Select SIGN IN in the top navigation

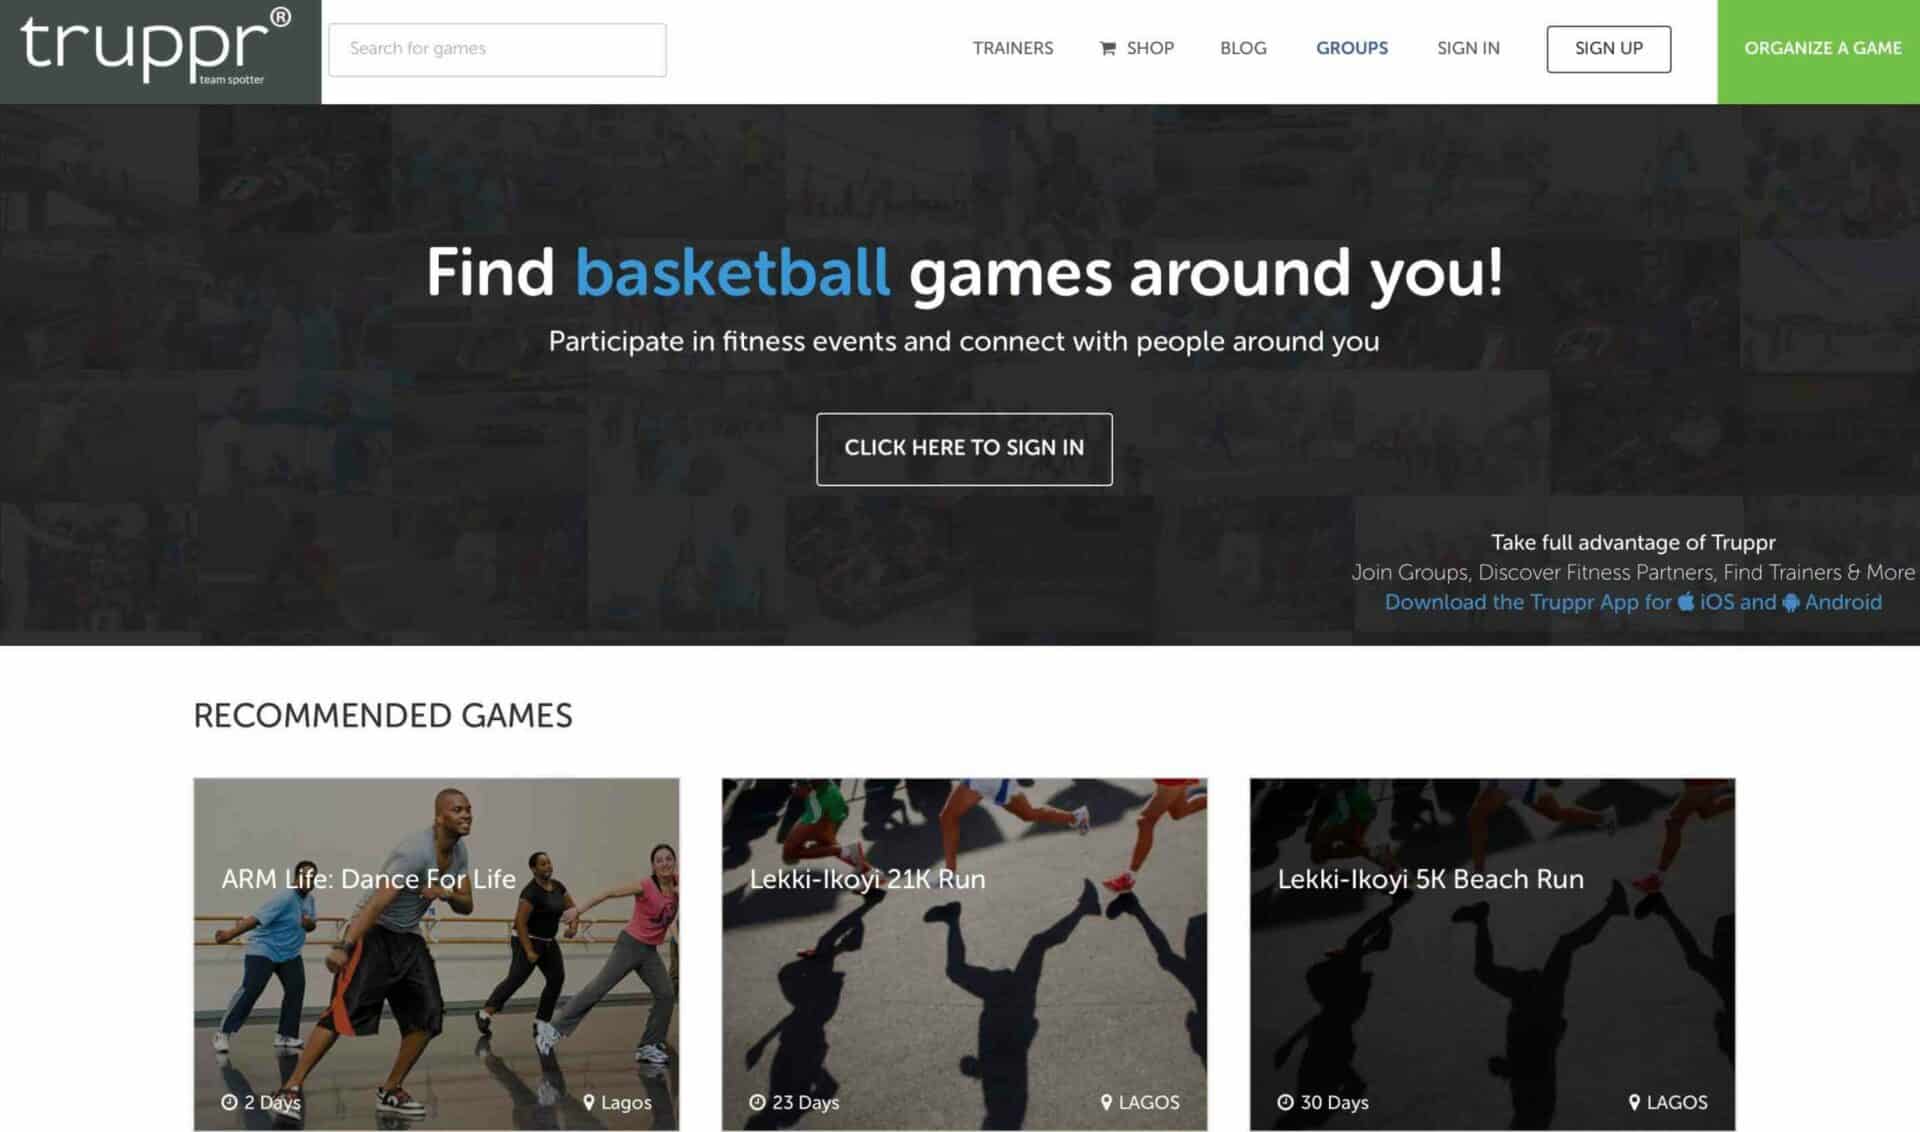click(x=1468, y=48)
